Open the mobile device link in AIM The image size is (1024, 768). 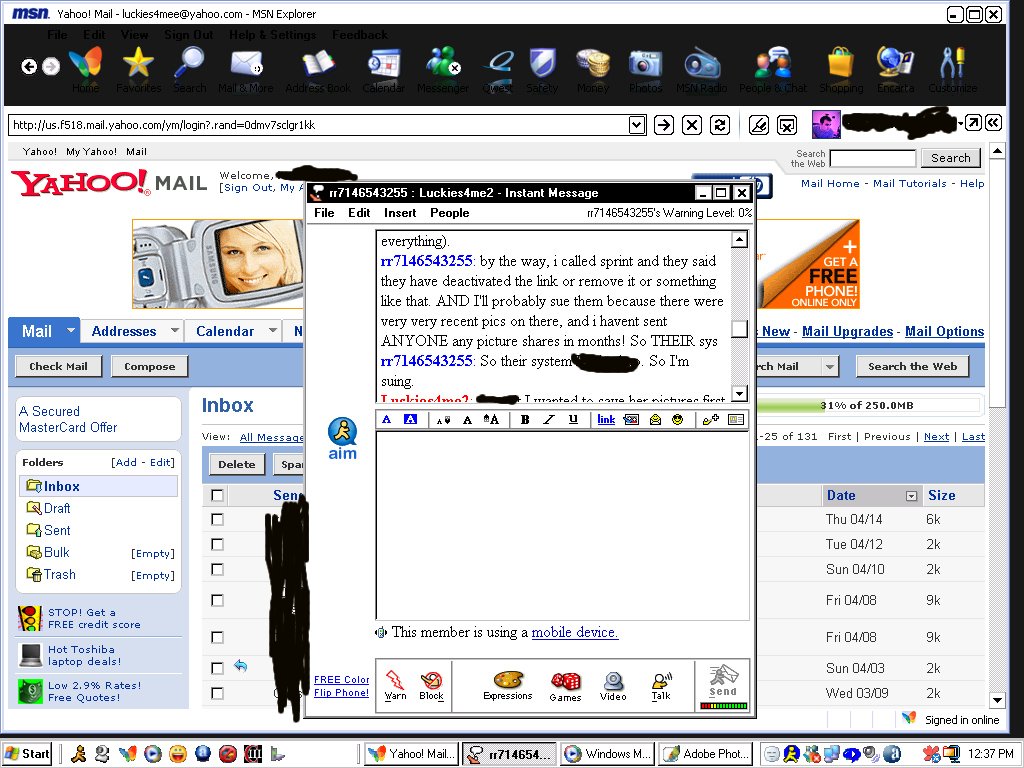tap(575, 632)
